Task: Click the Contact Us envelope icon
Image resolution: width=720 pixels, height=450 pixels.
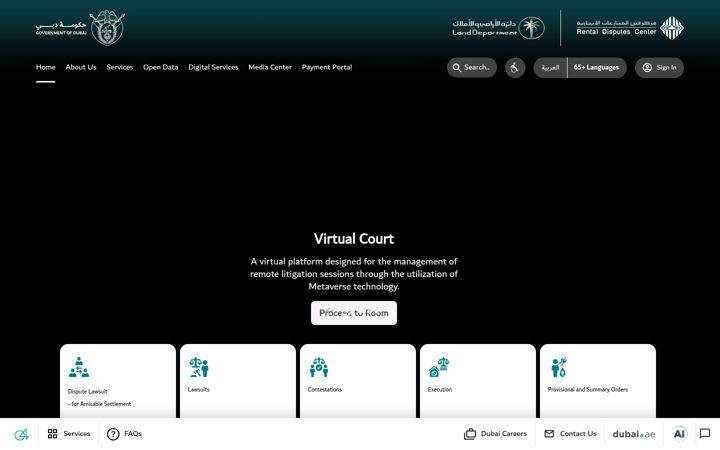Action: tap(549, 433)
